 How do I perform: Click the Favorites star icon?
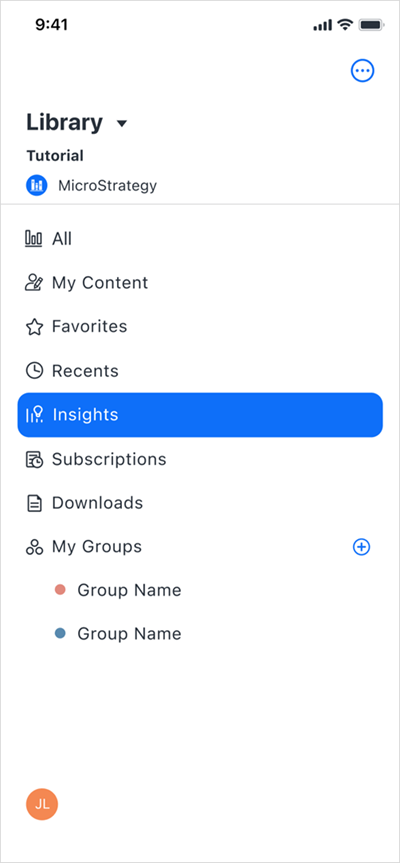[x=34, y=327]
